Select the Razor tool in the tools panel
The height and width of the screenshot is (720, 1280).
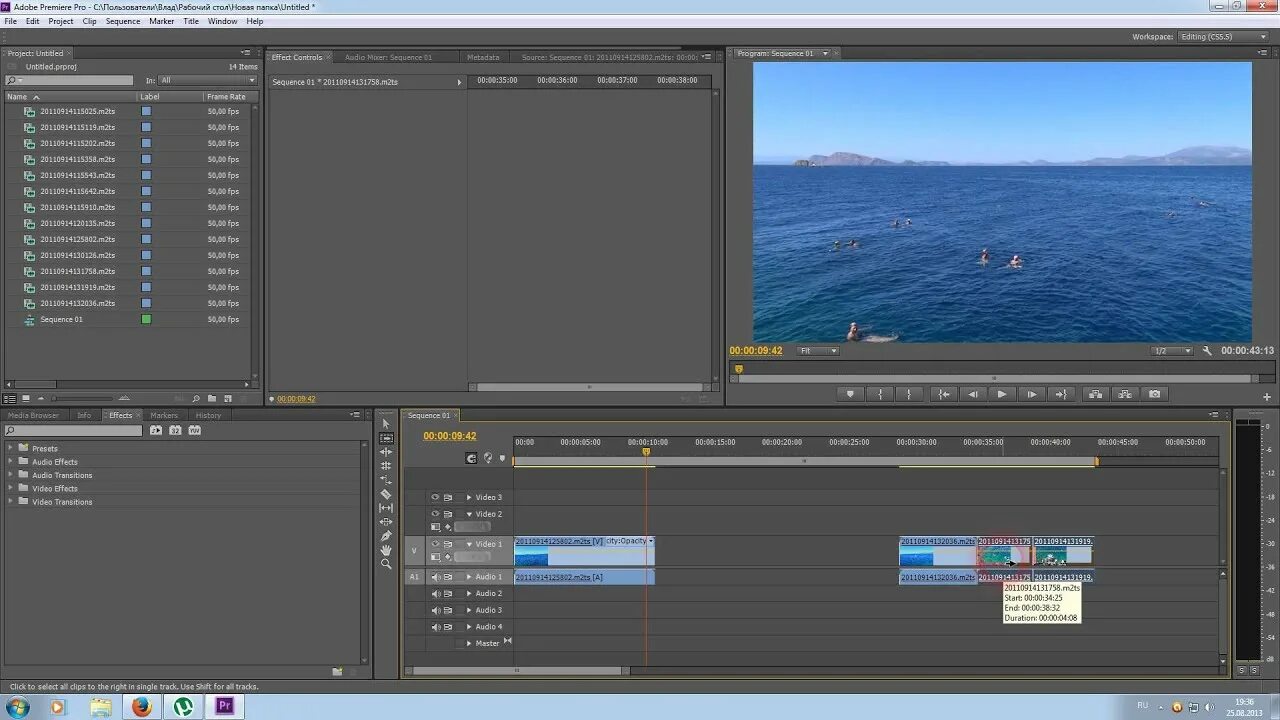coord(386,494)
